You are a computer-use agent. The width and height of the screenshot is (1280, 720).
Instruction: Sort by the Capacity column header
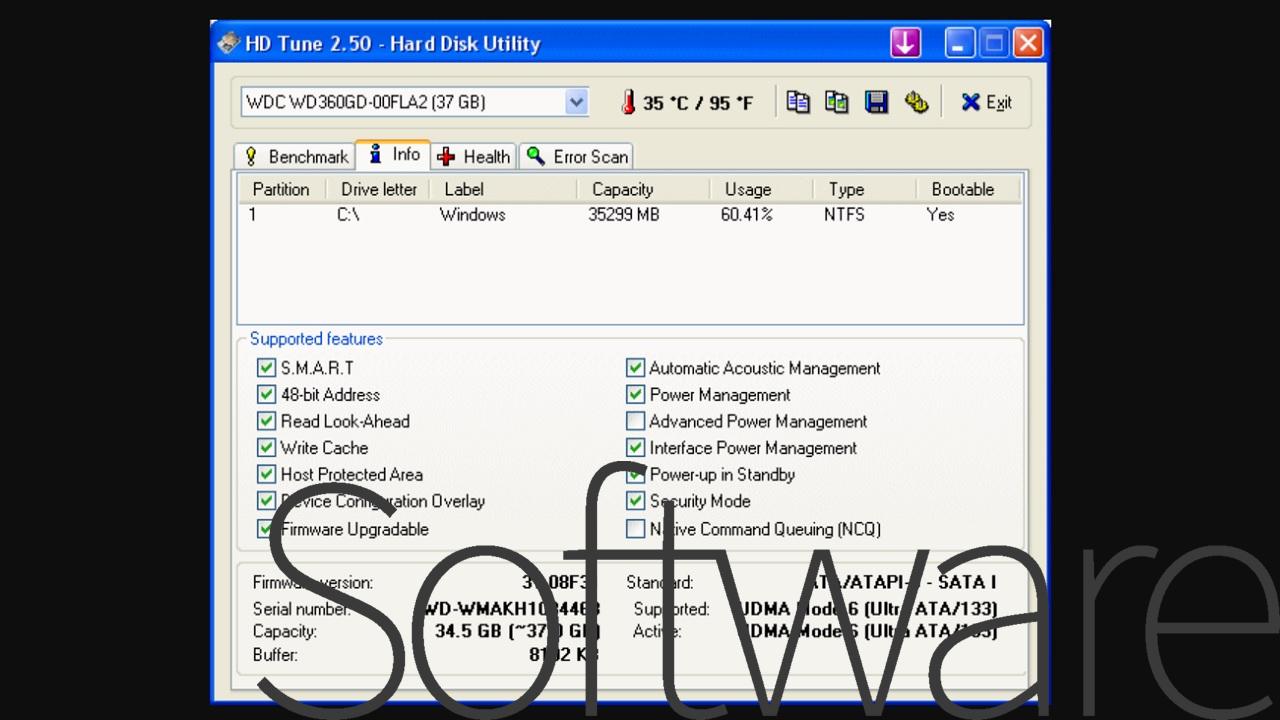(643, 189)
